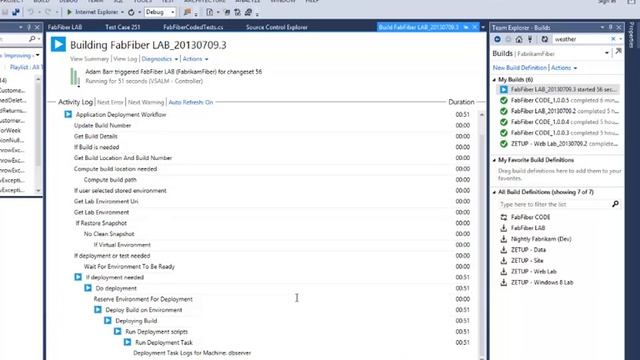Collapse the All Build Definitions section
The height and width of the screenshot is (360, 640).
click(x=494, y=192)
